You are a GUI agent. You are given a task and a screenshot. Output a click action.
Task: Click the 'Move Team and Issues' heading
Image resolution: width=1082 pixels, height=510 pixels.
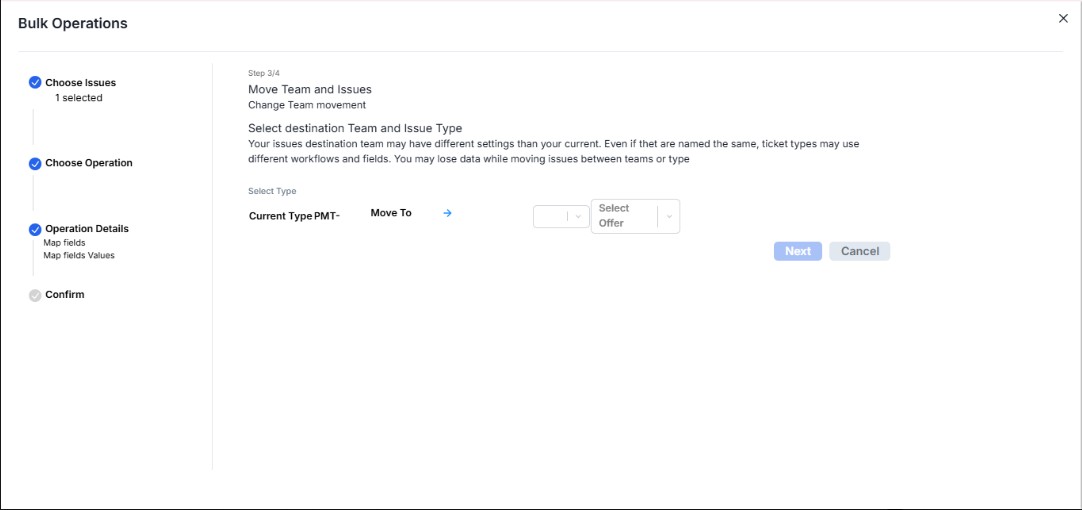pos(310,89)
